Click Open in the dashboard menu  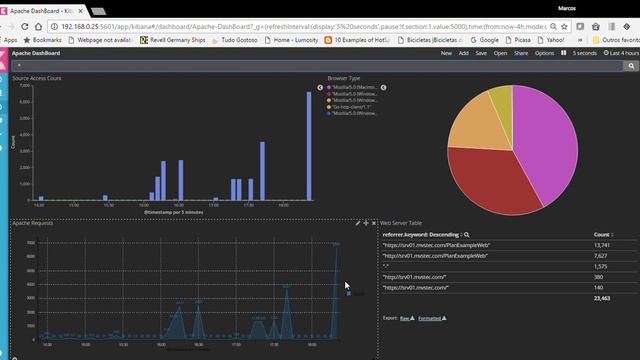click(x=500, y=53)
